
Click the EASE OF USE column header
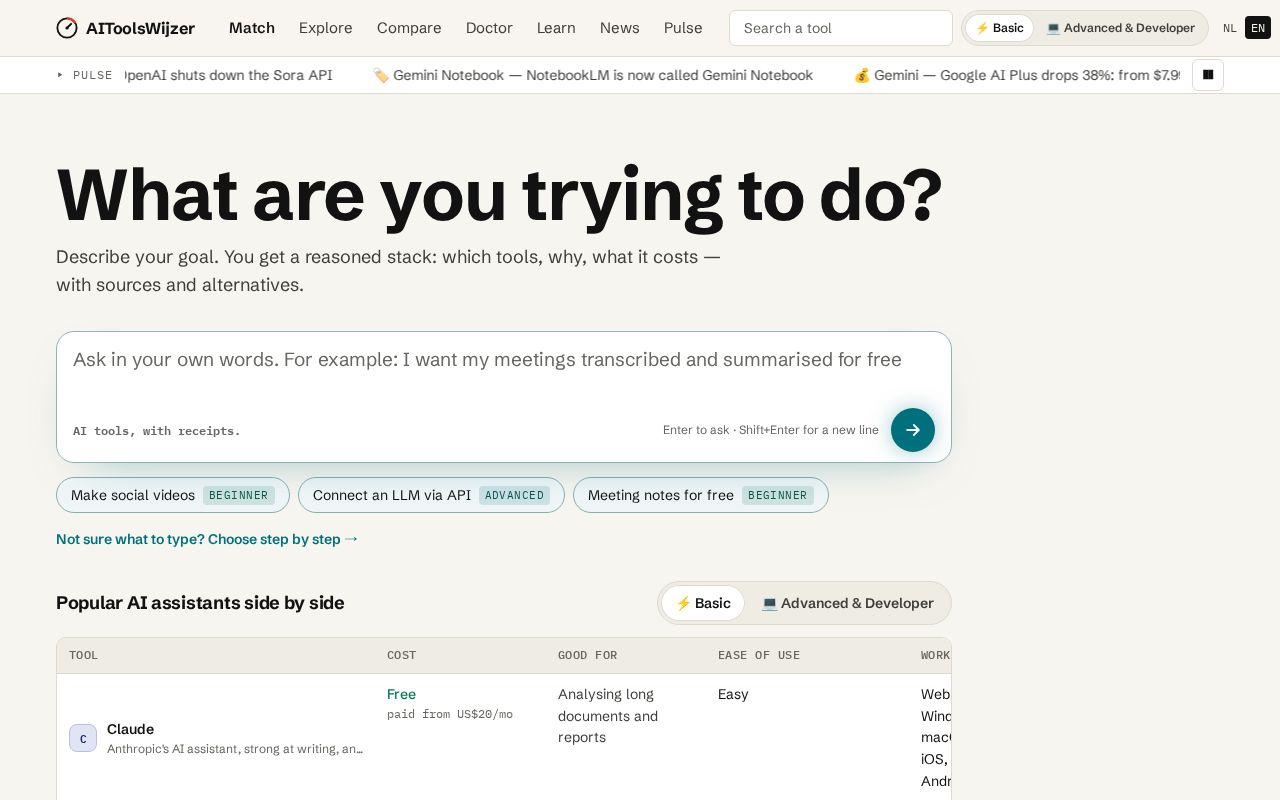(759, 655)
